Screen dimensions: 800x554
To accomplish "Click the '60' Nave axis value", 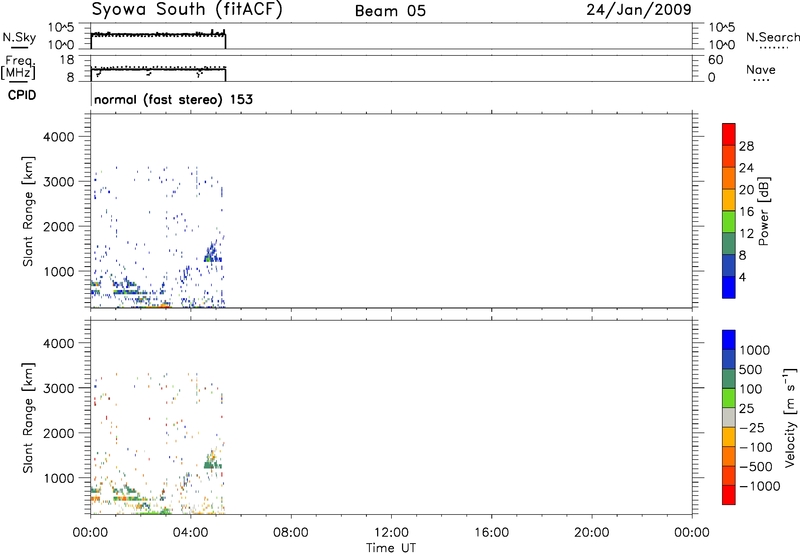I will [x=716, y=60].
